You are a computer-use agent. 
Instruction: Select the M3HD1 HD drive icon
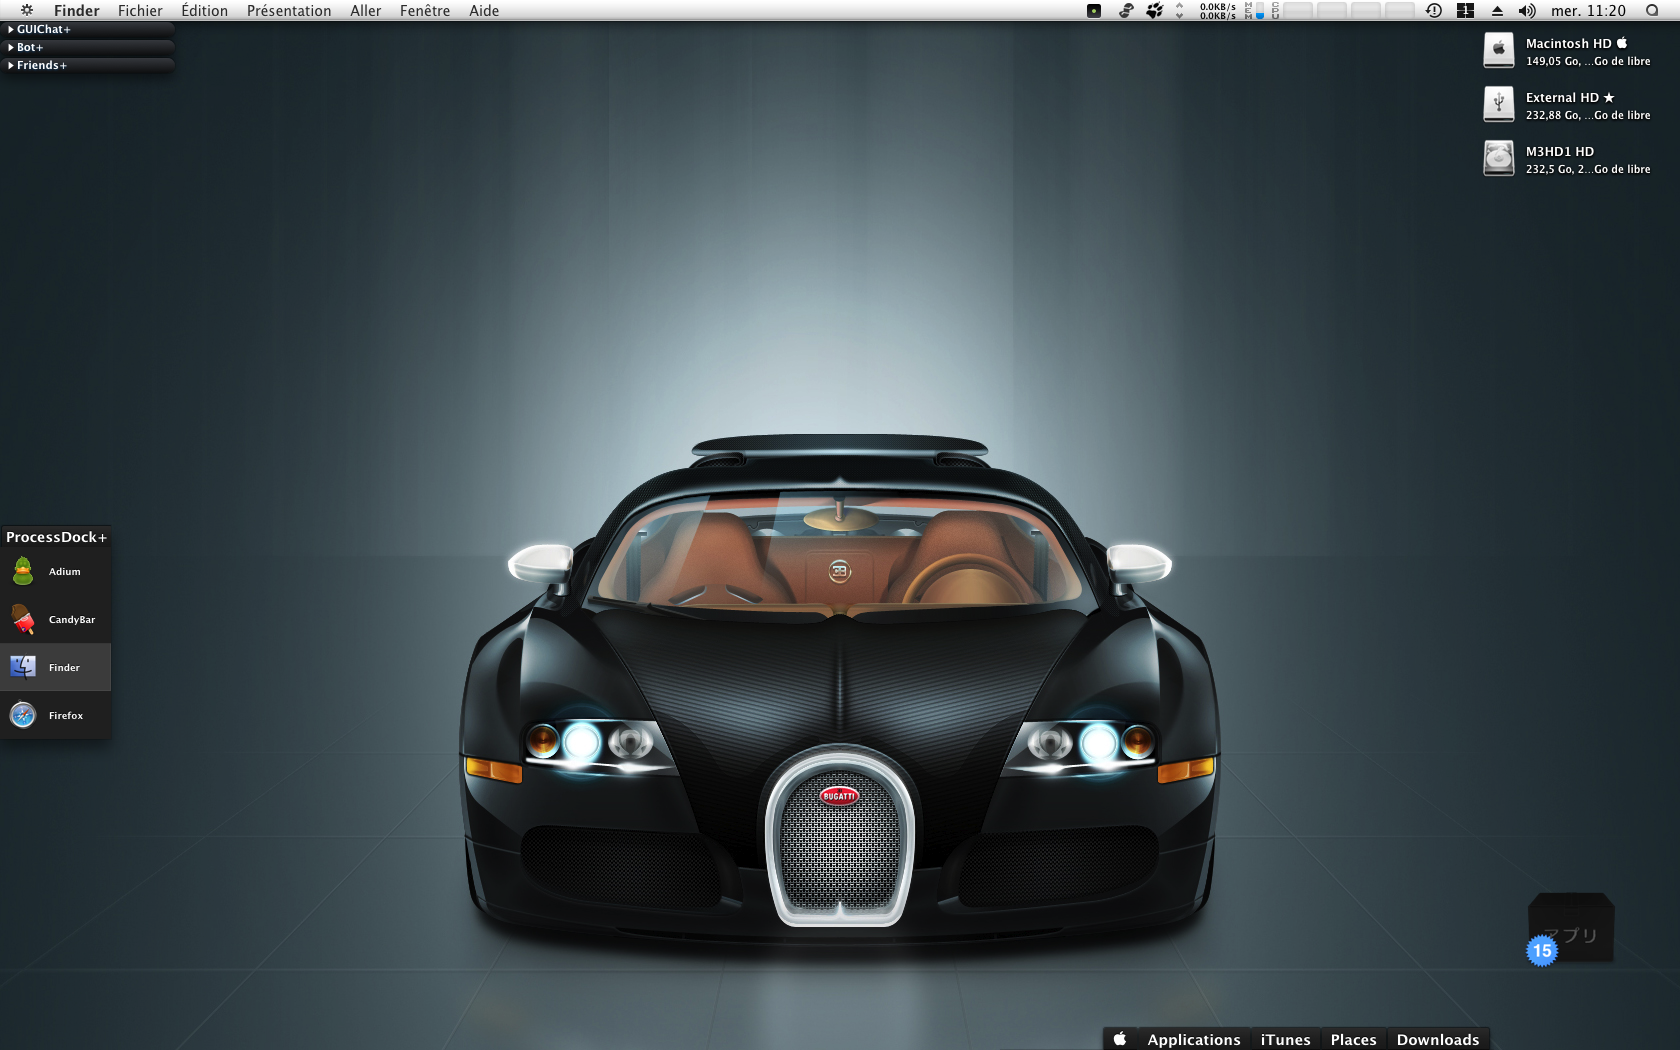1498,158
